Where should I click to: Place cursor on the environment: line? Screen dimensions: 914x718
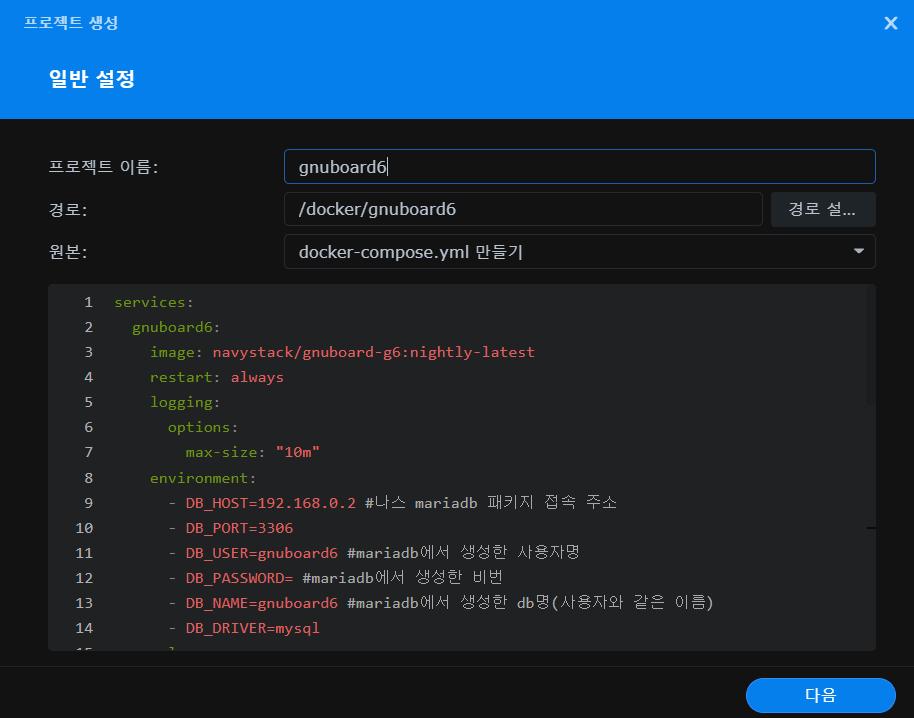(x=203, y=478)
